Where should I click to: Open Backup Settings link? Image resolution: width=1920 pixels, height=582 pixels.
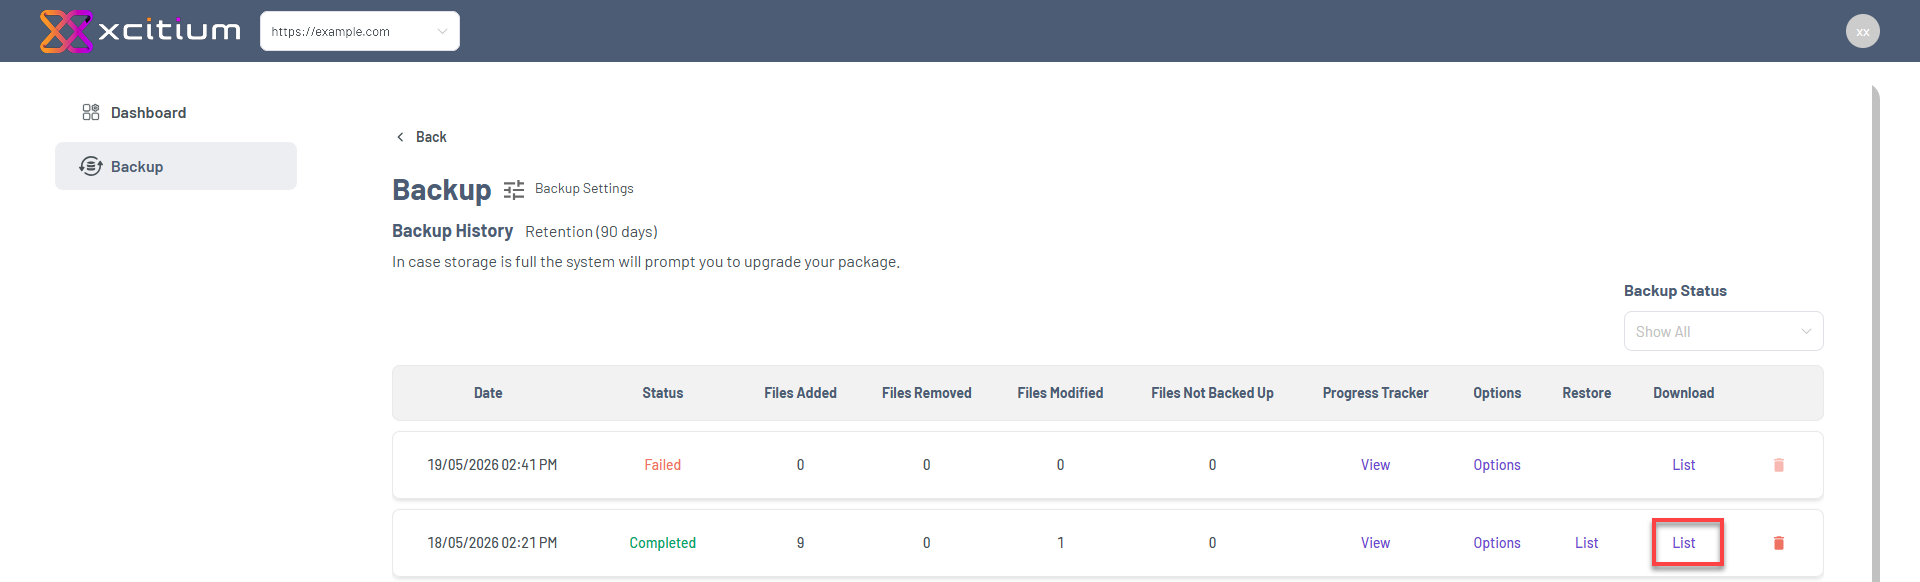point(584,188)
